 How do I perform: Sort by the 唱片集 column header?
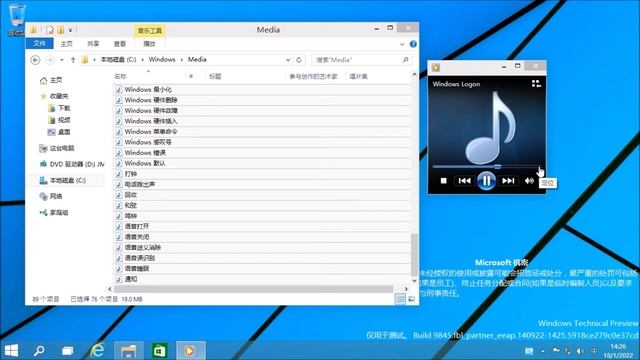pos(358,76)
